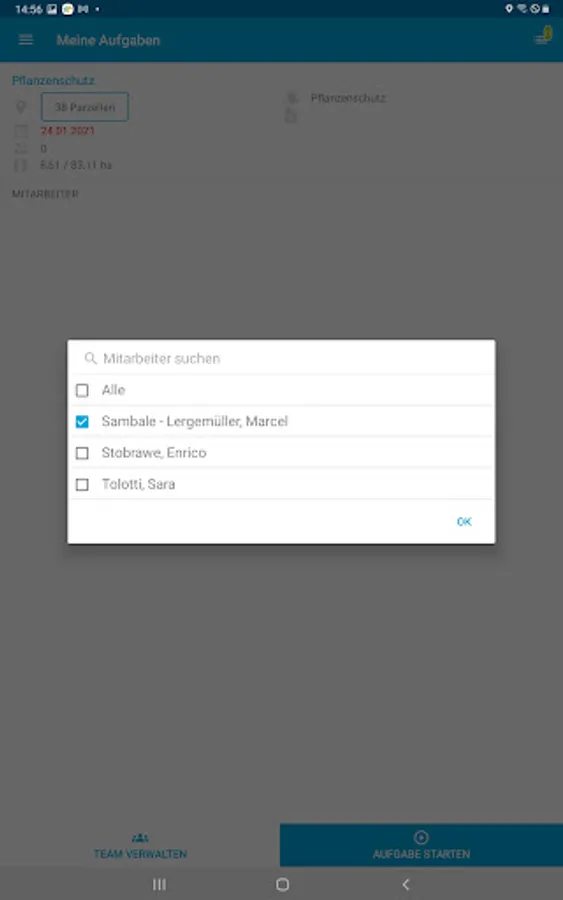Select the Aufgabe starten tab
The width and height of the screenshot is (563, 900).
(421, 845)
